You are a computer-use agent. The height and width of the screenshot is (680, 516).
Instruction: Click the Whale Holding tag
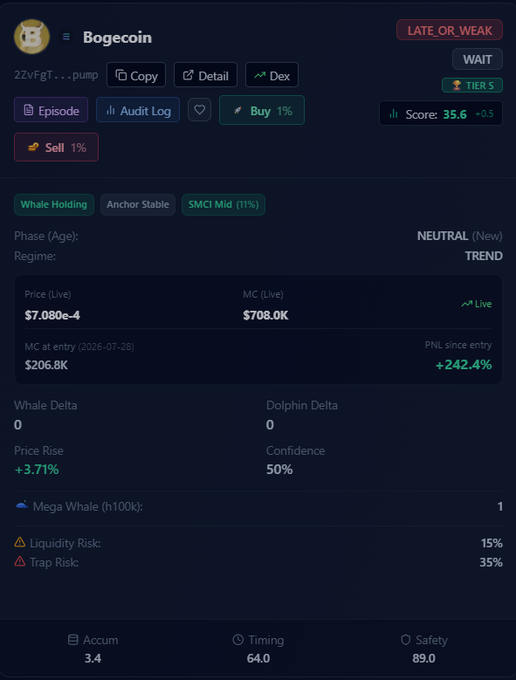click(x=54, y=204)
